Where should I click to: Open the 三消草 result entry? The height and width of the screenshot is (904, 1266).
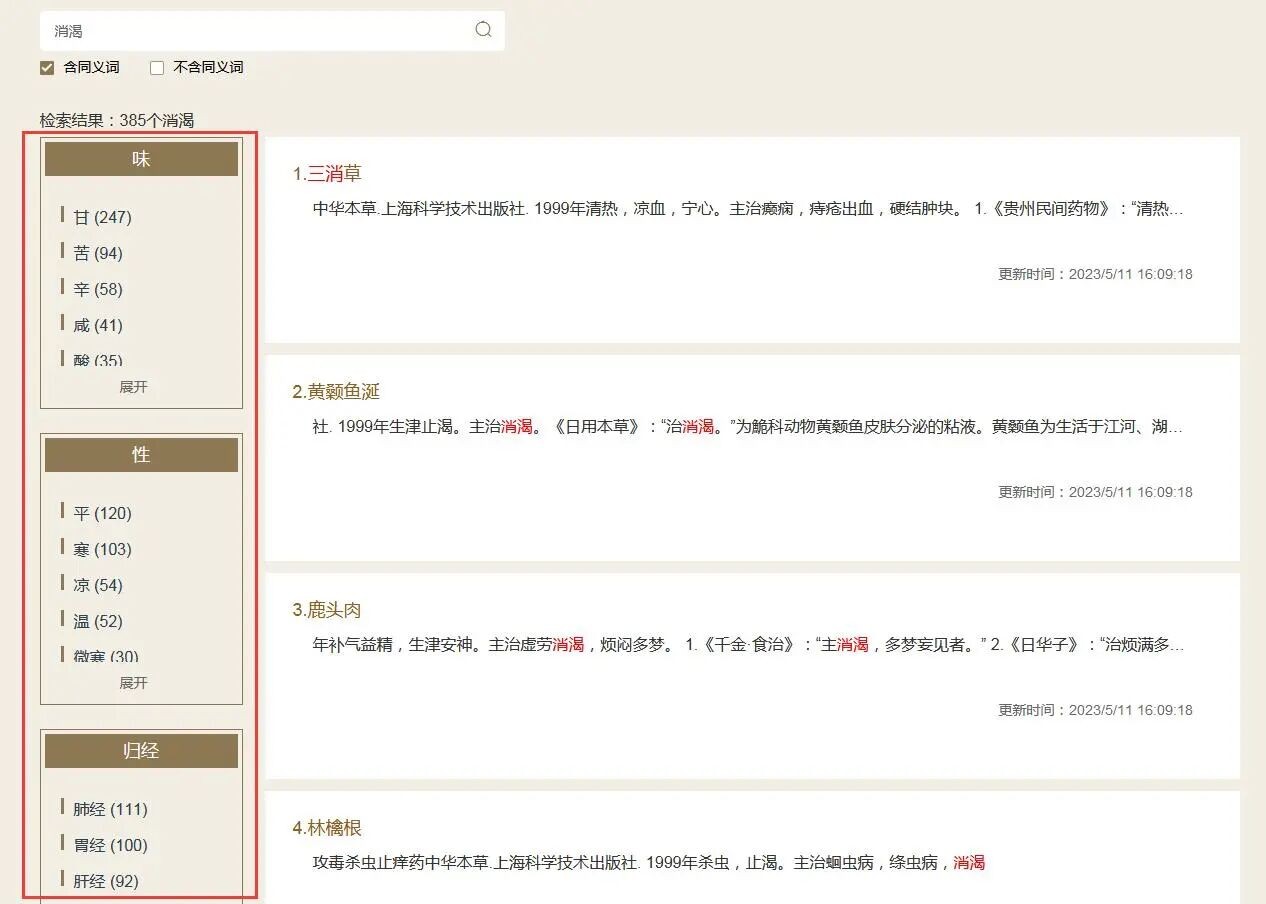click(x=333, y=174)
